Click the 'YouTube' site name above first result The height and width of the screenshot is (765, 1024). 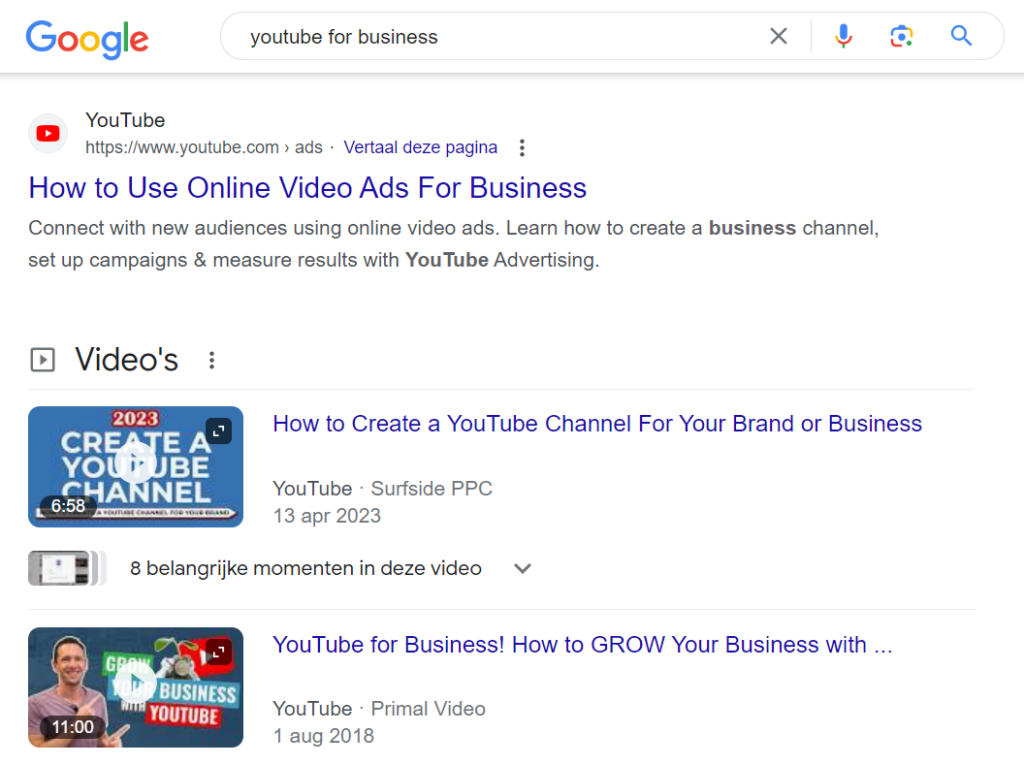coord(125,120)
